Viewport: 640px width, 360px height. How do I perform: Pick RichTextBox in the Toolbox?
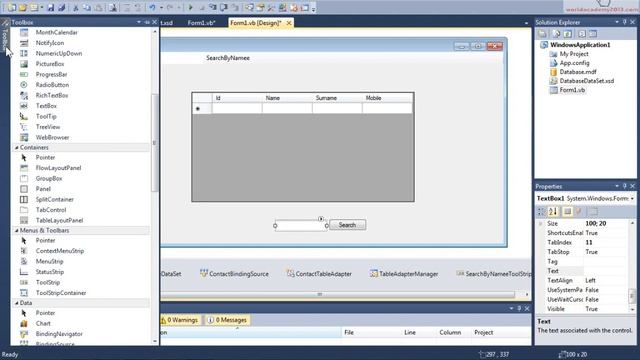[52, 95]
